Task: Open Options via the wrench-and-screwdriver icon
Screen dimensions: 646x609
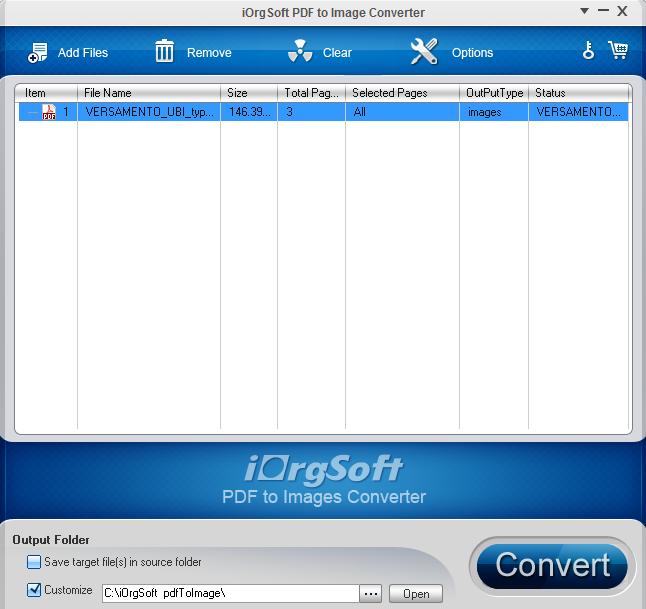Action: click(424, 52)
